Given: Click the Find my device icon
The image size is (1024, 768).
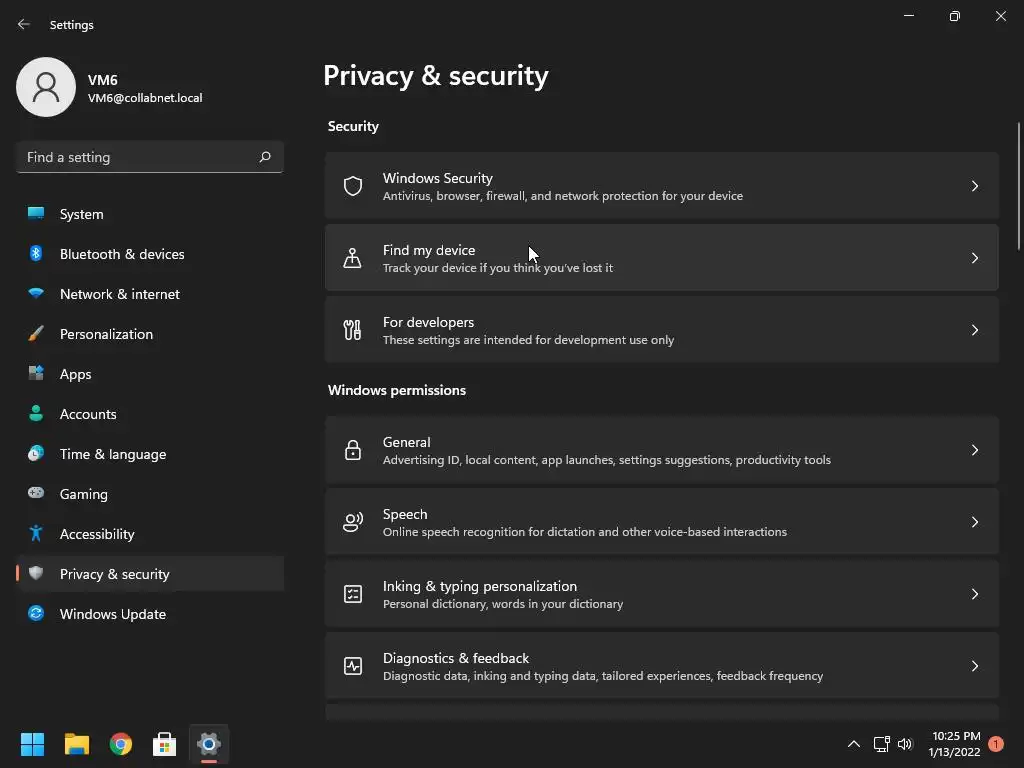Looking at the screenshot, I should [x=353, y=258].
